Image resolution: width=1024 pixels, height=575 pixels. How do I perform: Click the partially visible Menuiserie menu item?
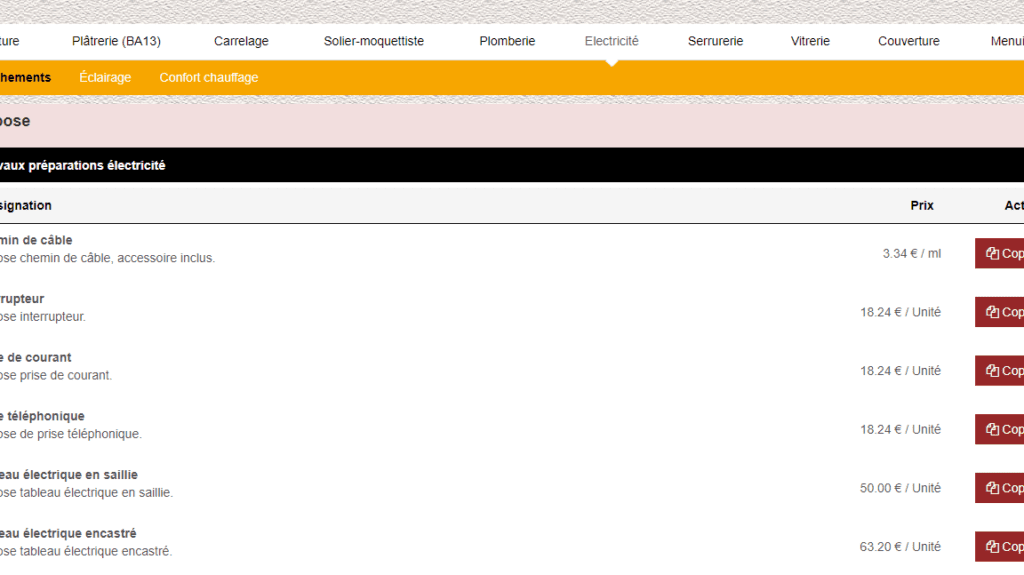[x=1006, y=41]
